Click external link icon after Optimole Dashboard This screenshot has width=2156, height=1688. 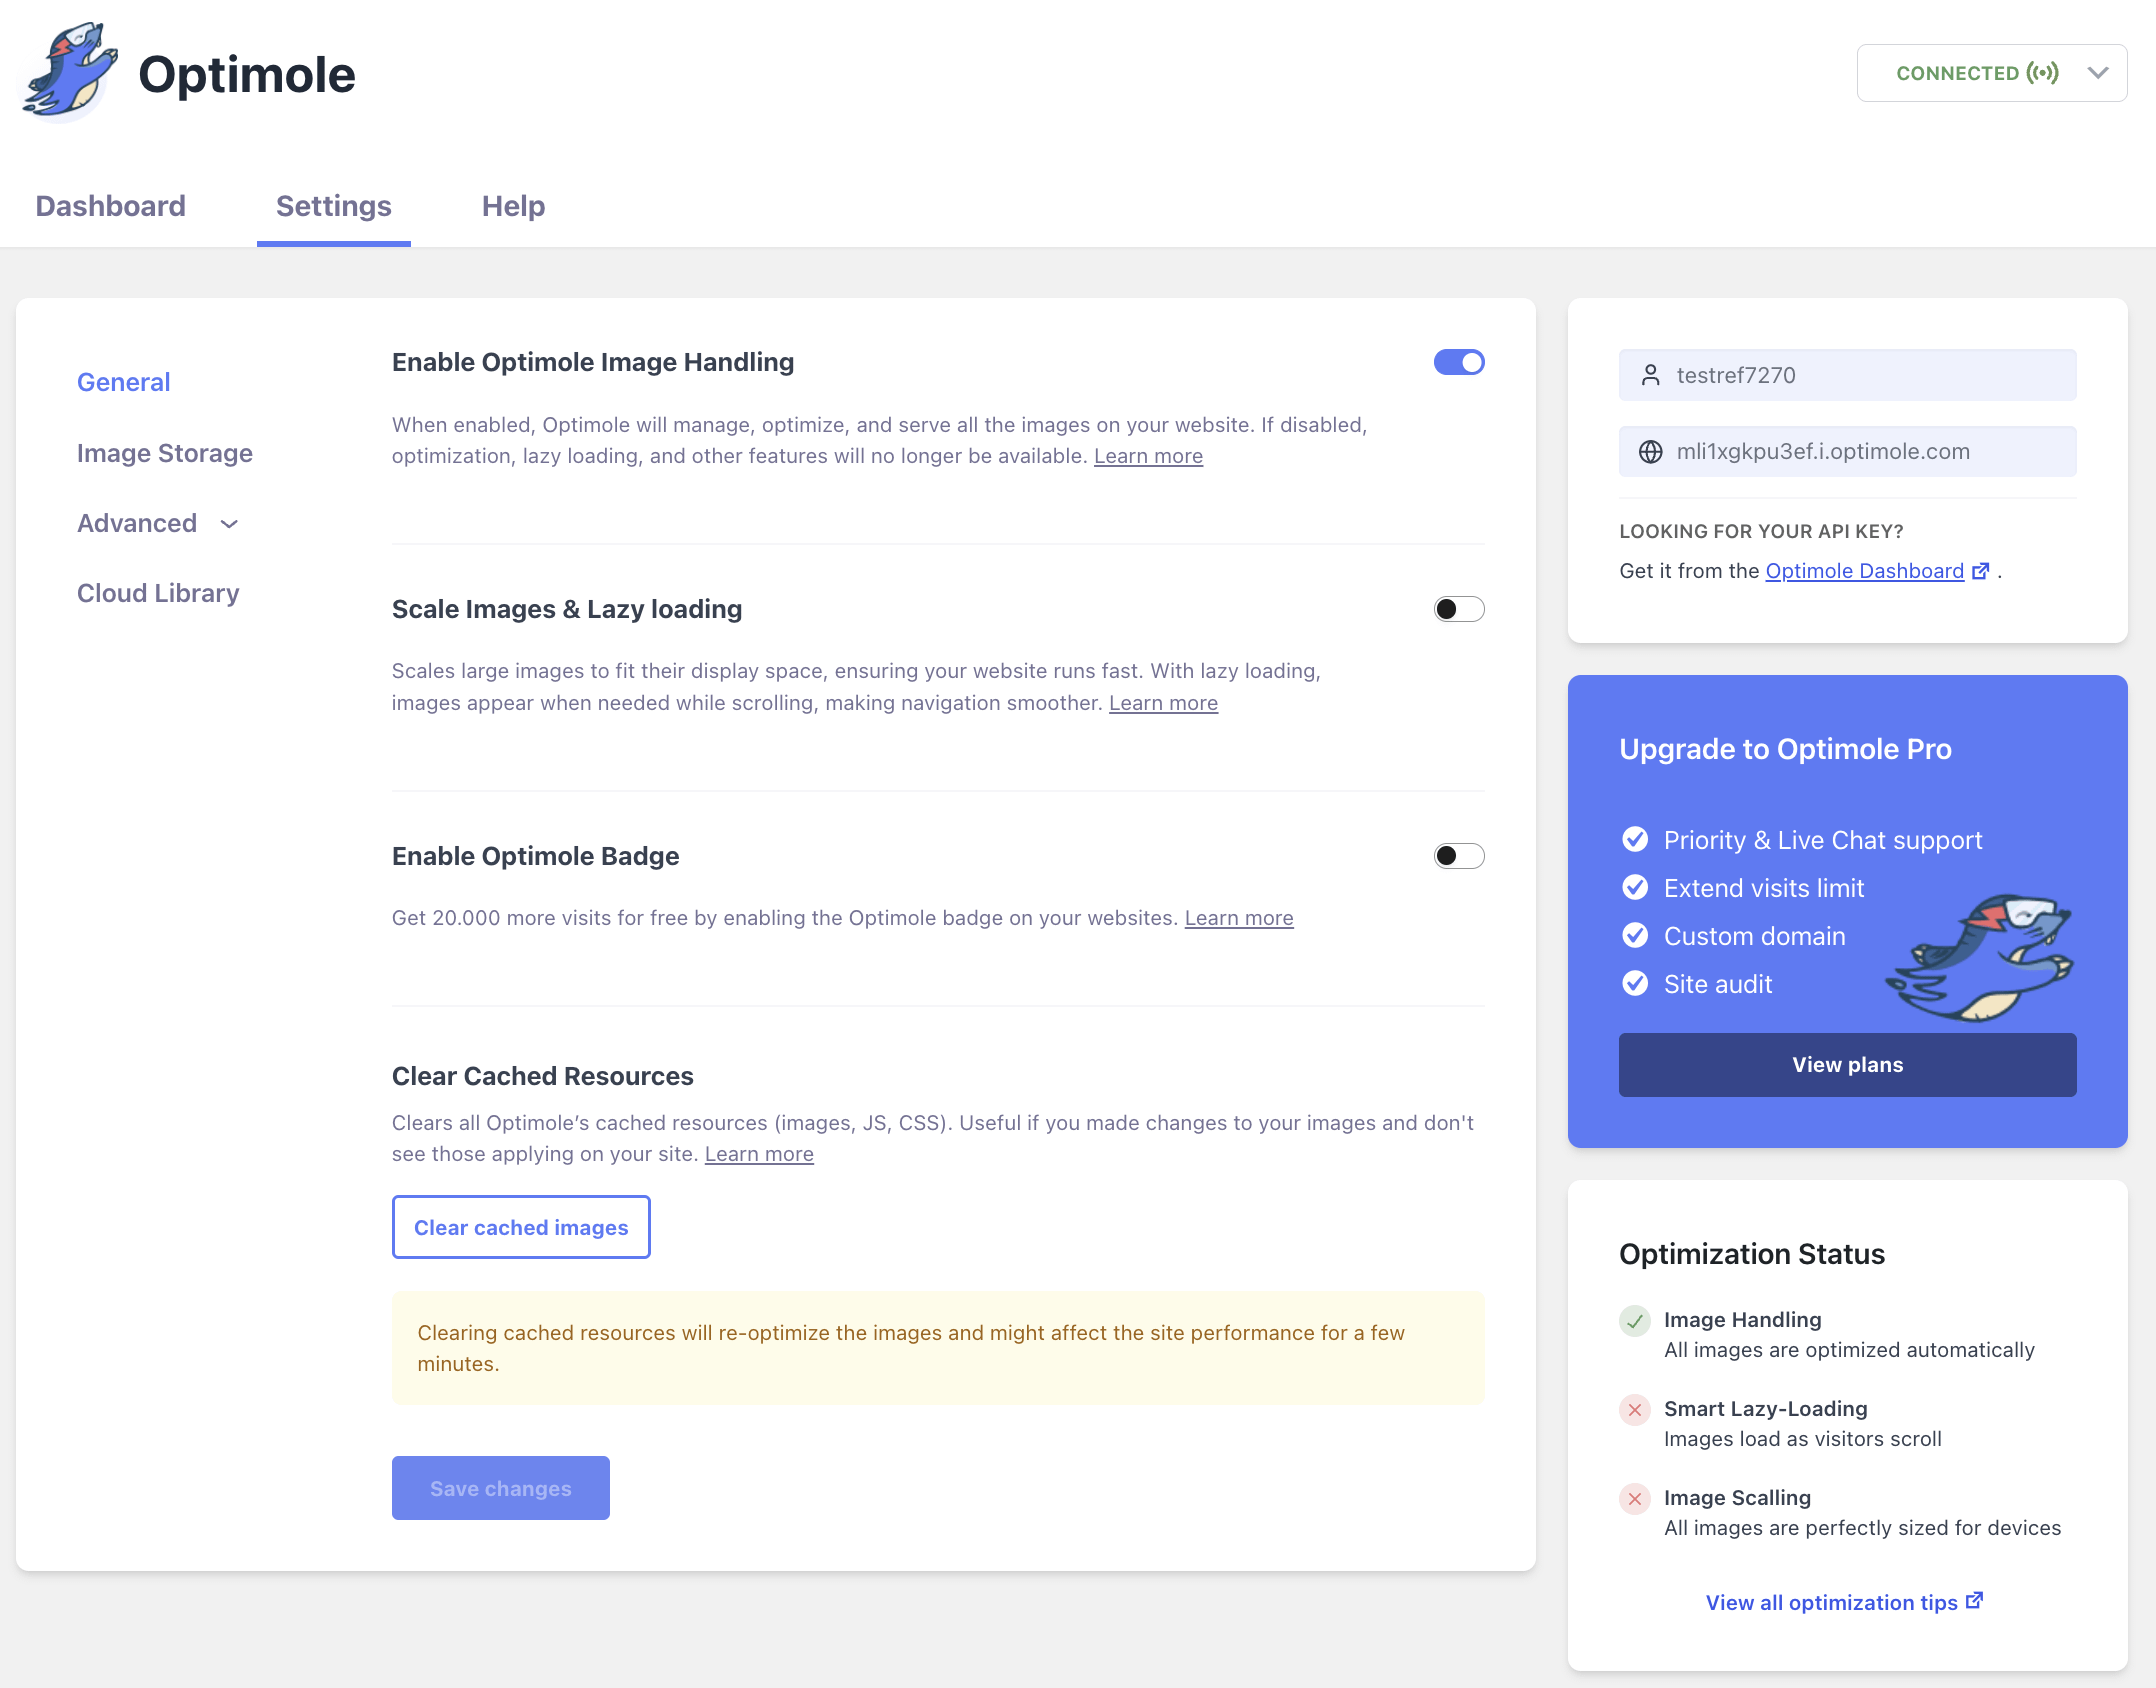click(1980, 571)
